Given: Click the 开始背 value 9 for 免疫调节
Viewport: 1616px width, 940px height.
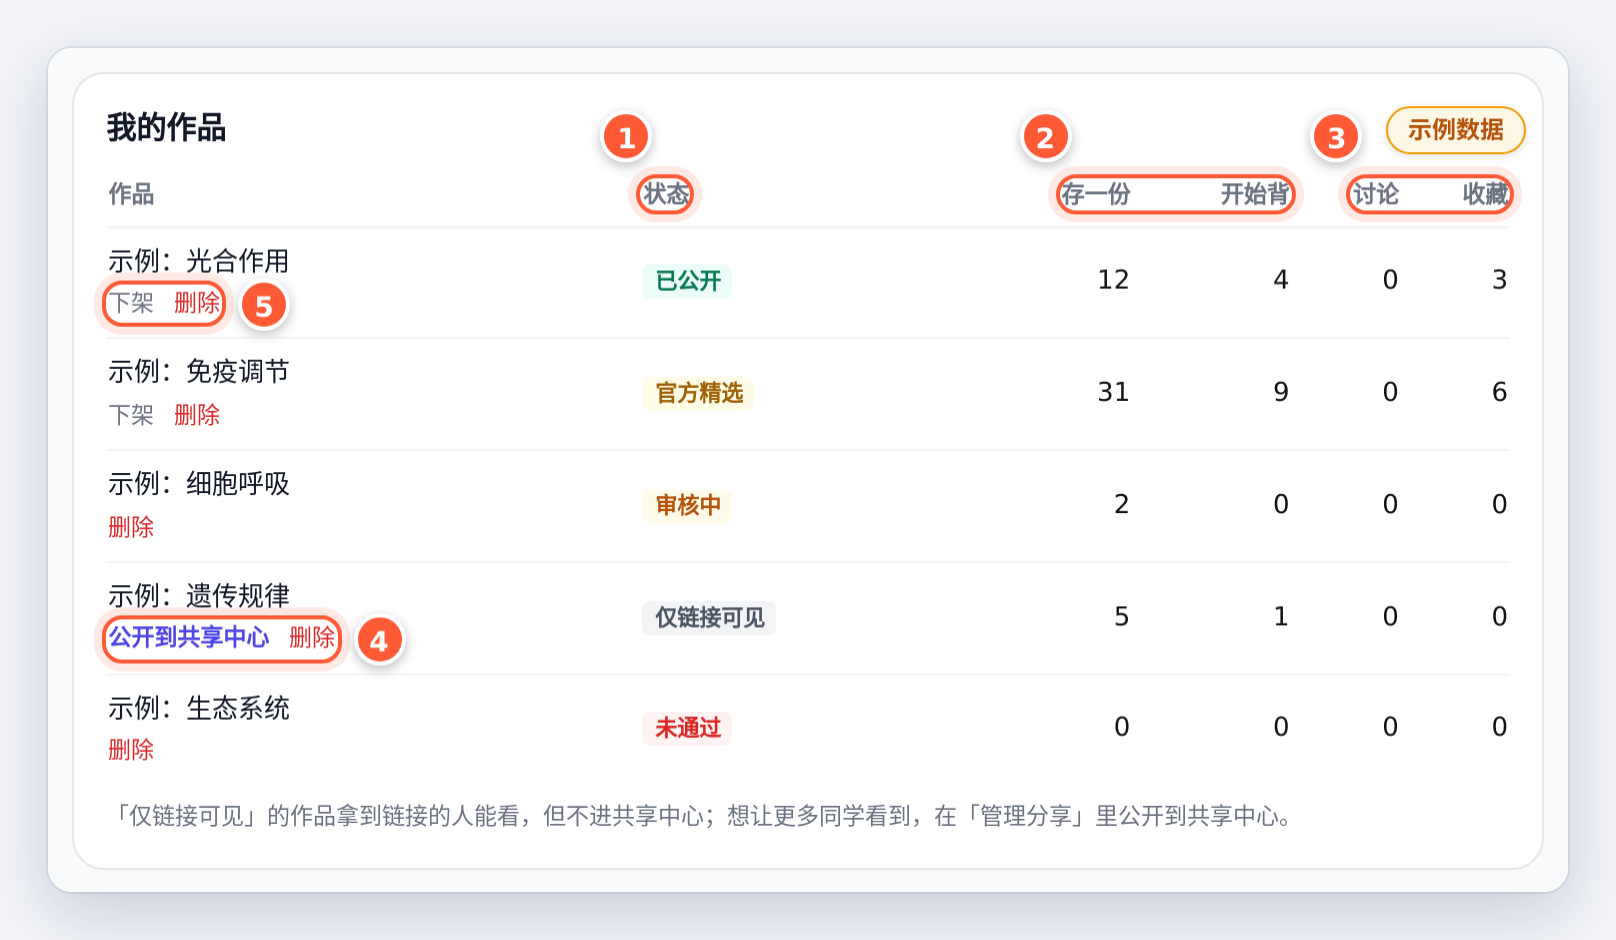Looking at the screenshot, I should pos(1281,392).
